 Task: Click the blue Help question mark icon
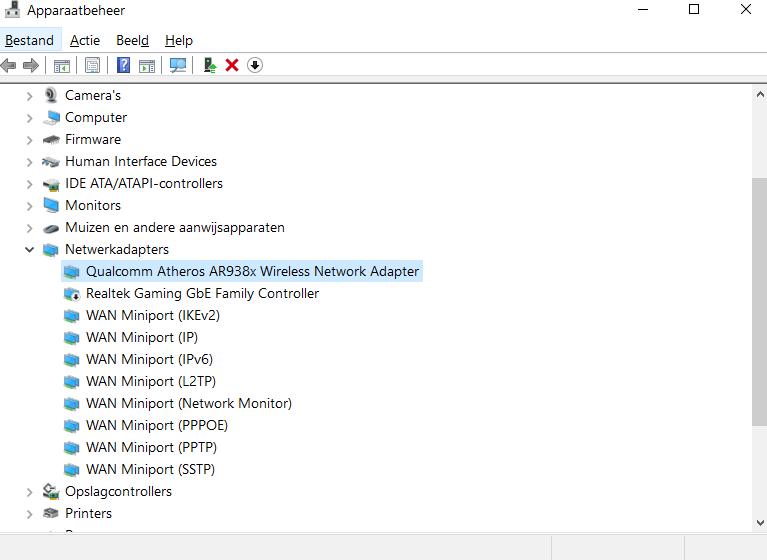click(x=123, y=65)
